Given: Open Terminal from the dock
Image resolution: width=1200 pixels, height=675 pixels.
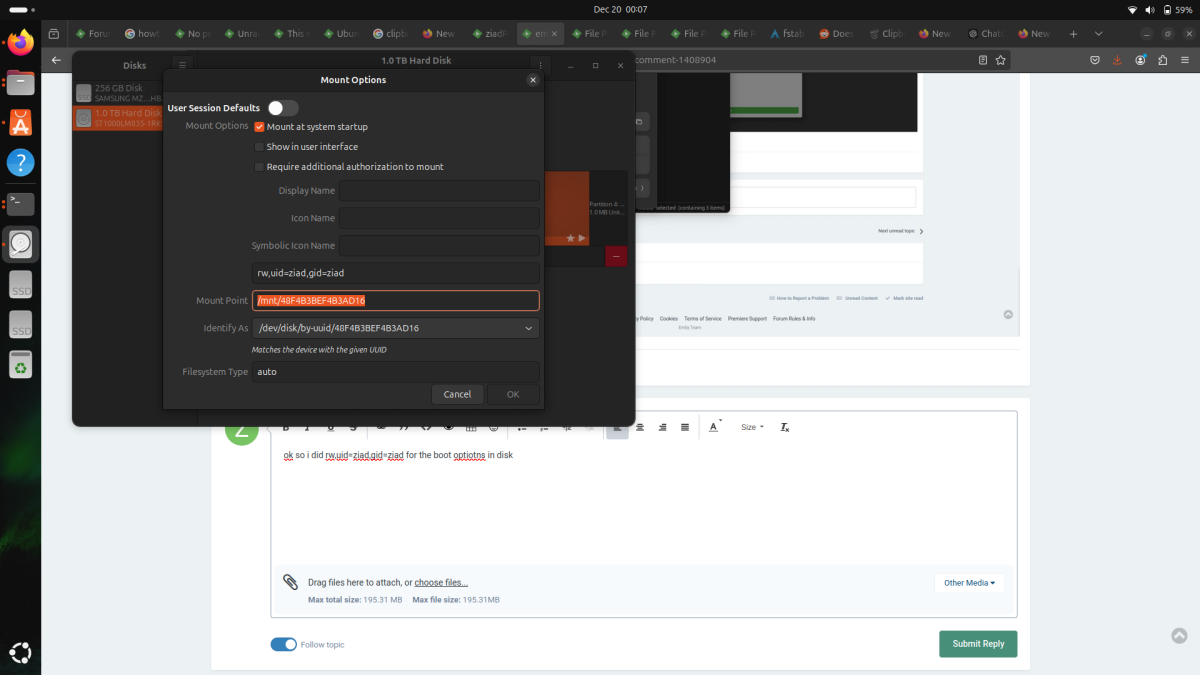Looking at the screenshot, I should (x=21, y=204).
